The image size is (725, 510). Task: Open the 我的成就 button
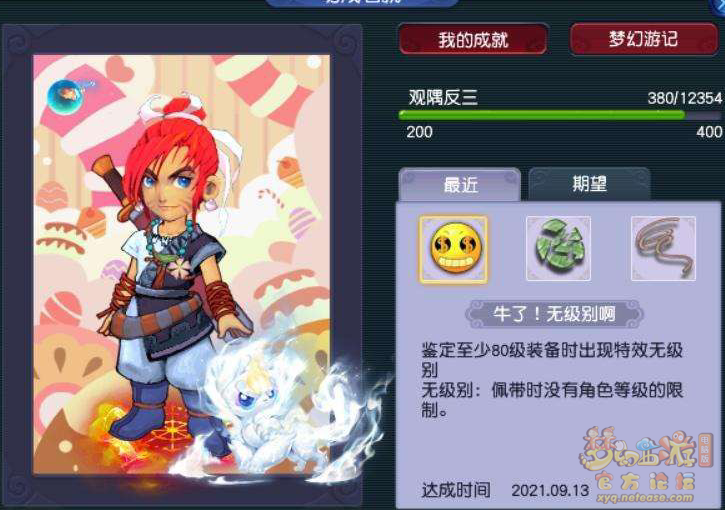[x=473, y=39]
